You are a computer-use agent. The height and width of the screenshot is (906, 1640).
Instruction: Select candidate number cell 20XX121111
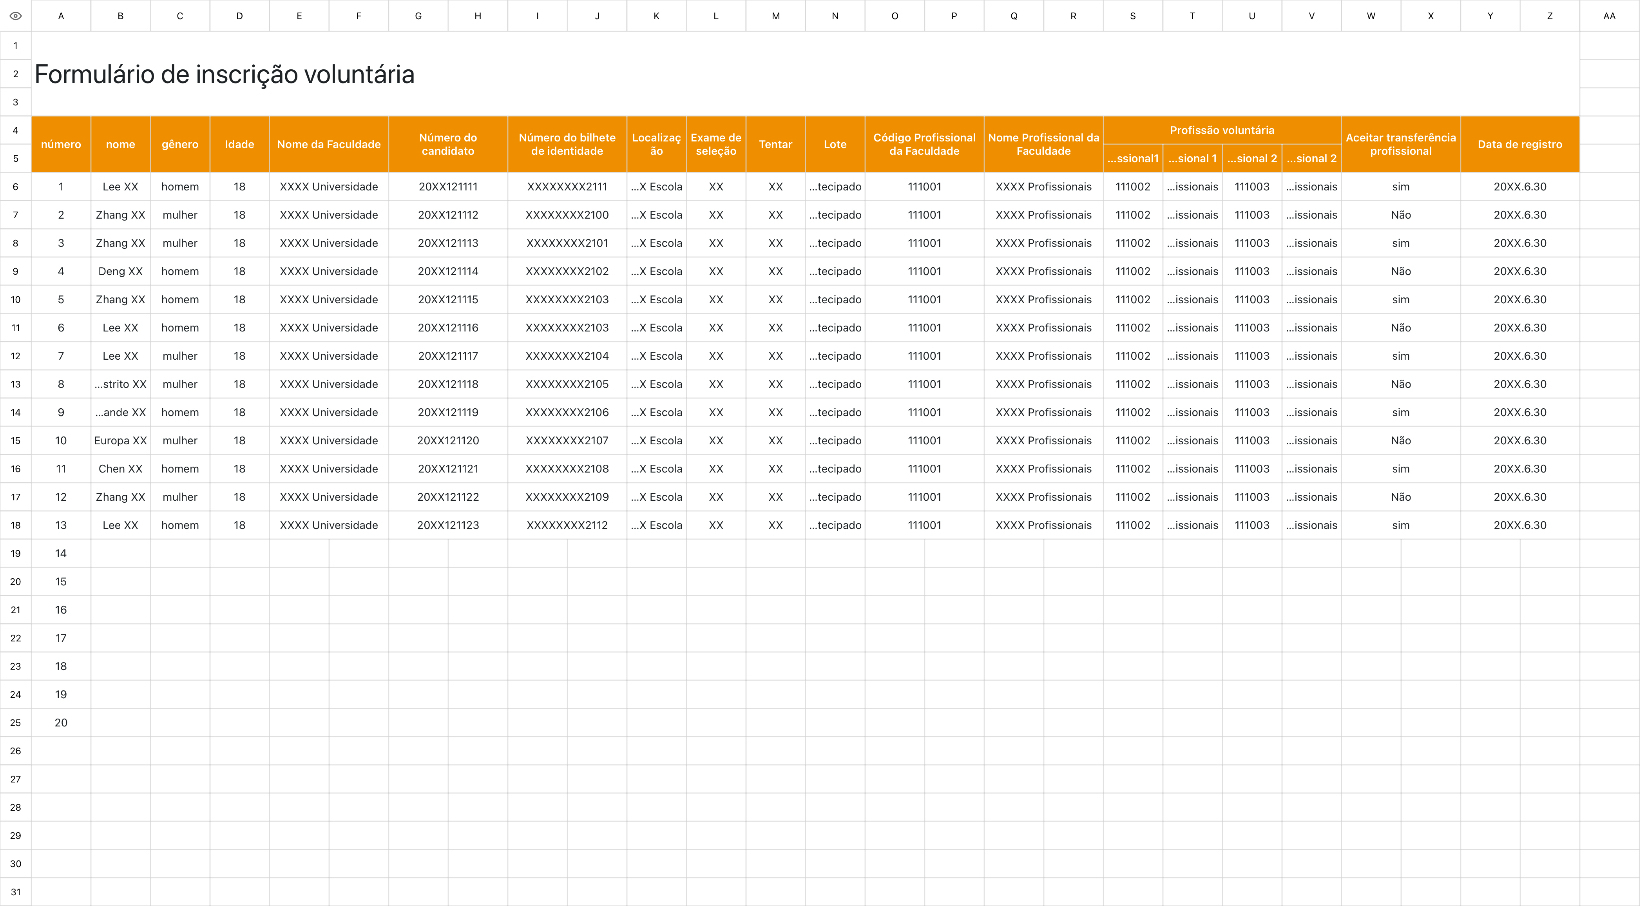click(x=448, y=187)
